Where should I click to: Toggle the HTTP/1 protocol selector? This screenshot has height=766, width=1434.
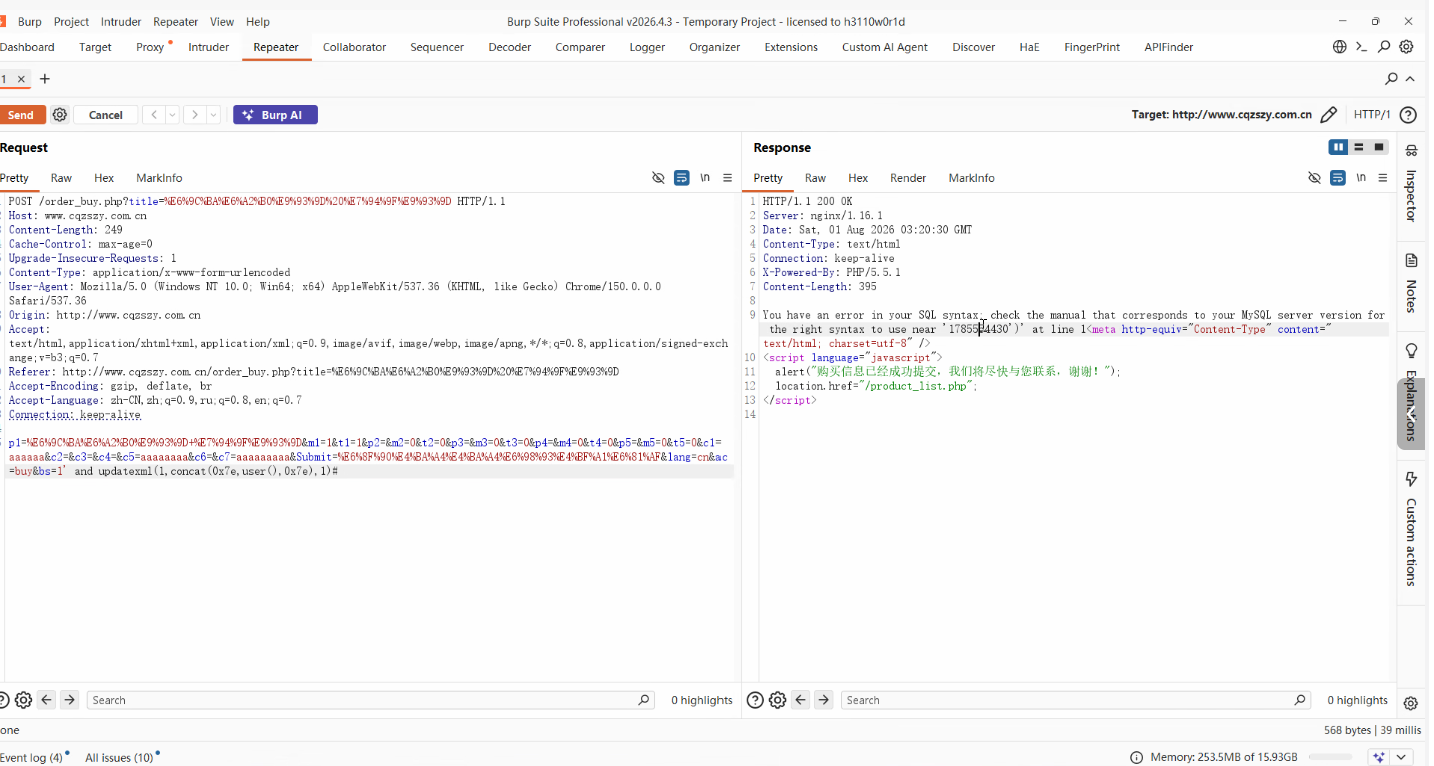pos(1372,115)
